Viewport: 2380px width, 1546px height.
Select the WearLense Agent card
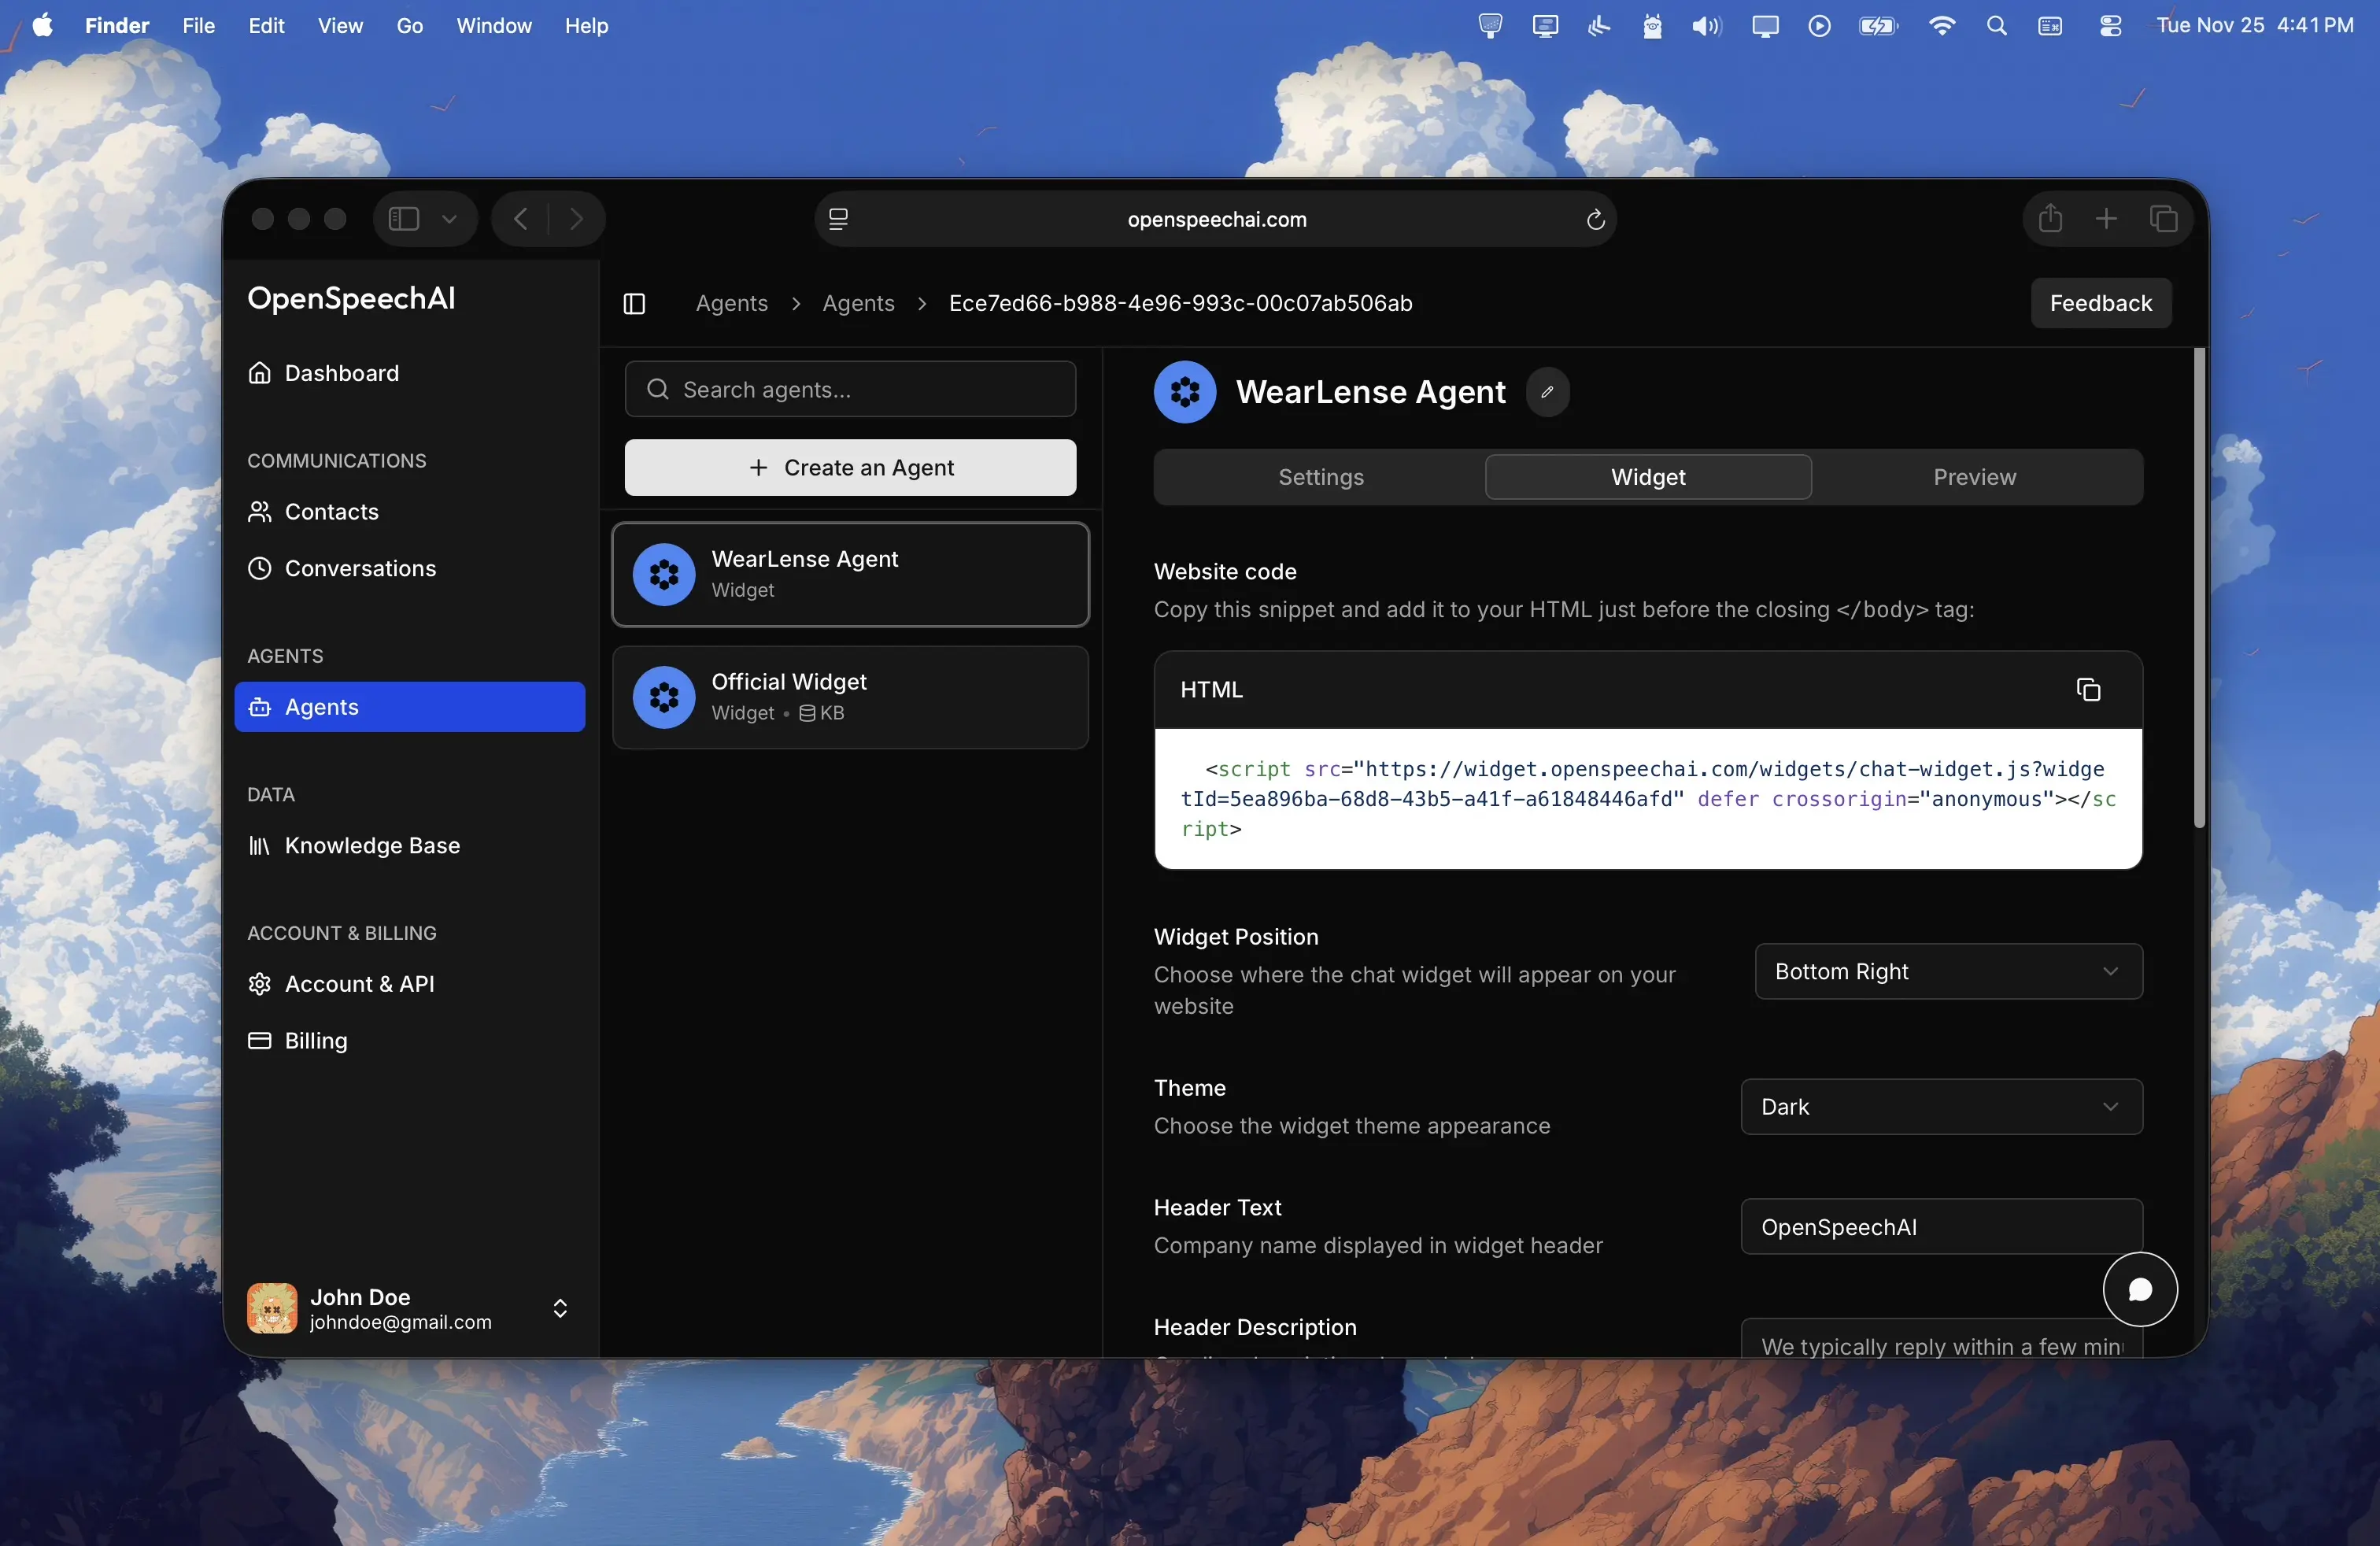pos(850,574)
